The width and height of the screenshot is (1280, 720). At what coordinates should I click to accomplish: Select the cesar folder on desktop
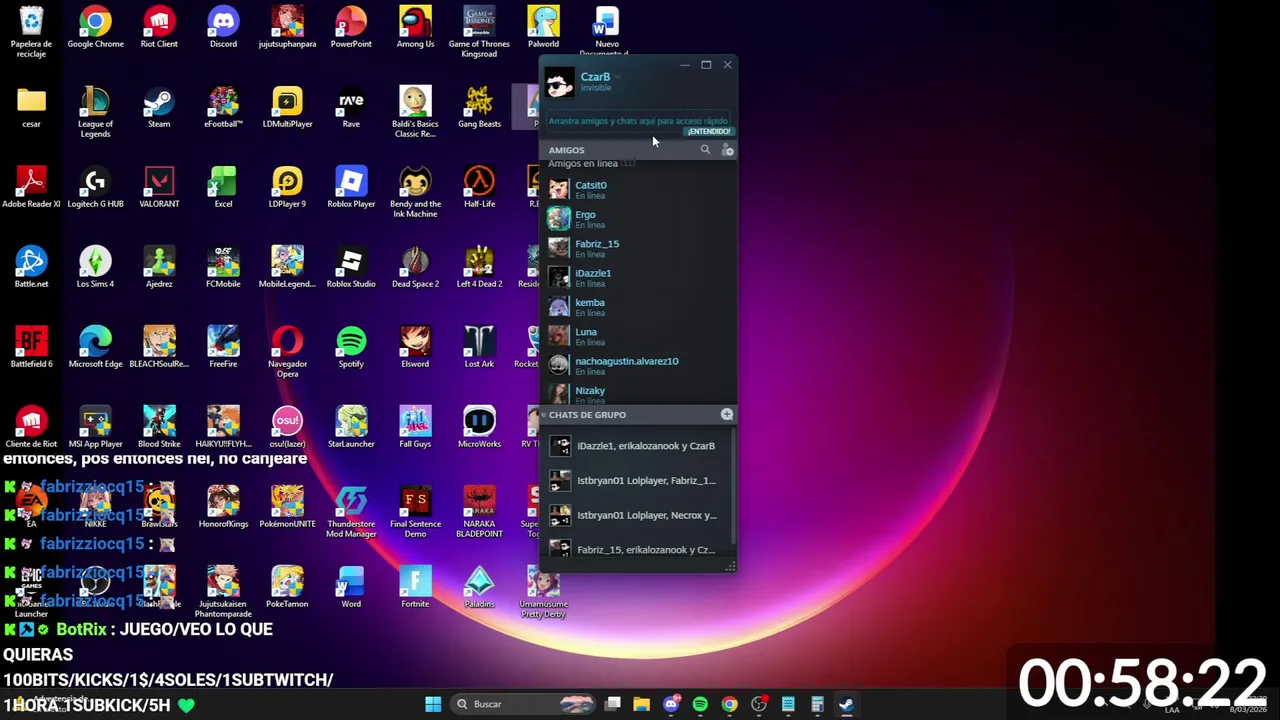31,108
